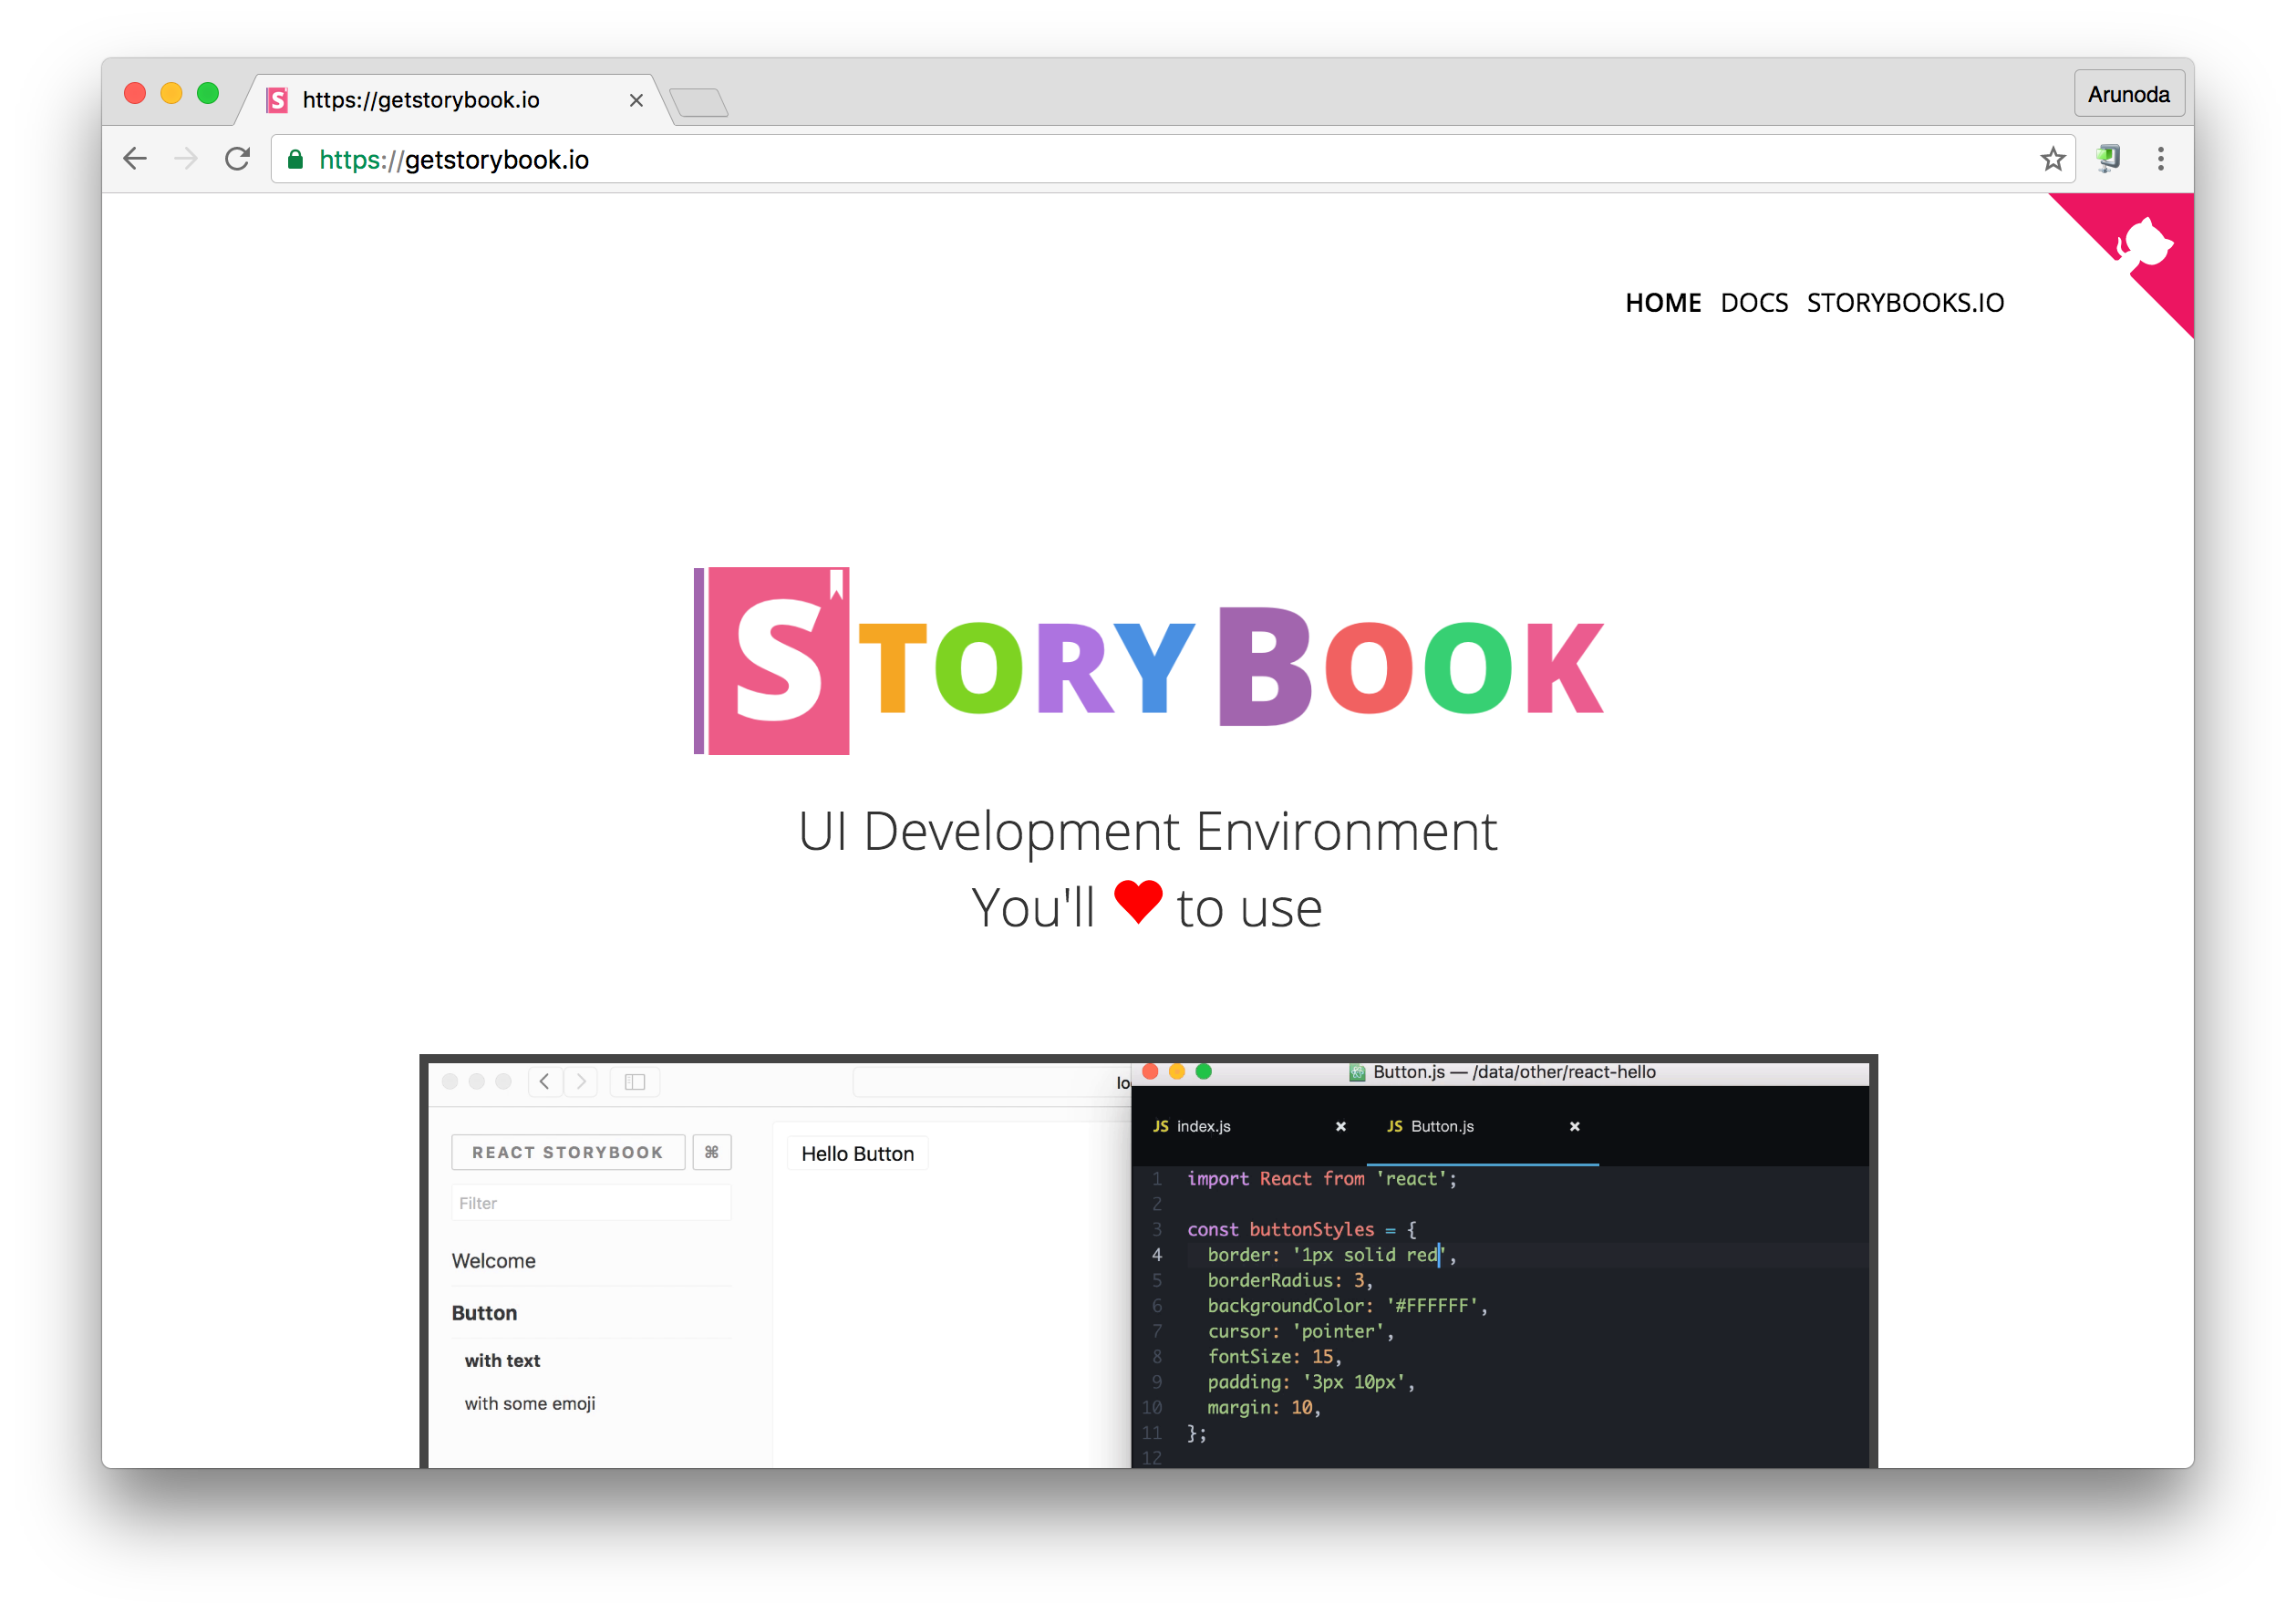The width and height of the screenshot is (2296, 1614).
Task: Open the STORYBOOKS.IO link
Action: (x=1904, y=303)
